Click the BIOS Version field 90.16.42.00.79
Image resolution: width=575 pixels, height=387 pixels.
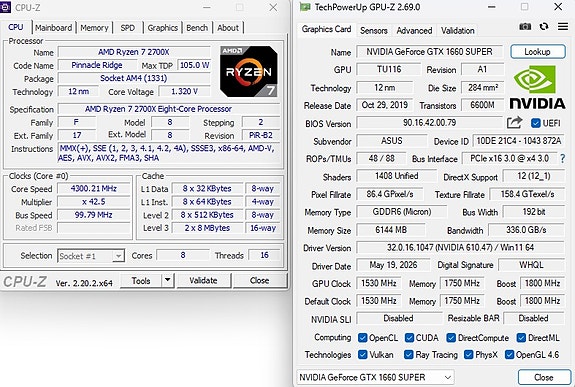click(x=429, y=123)
